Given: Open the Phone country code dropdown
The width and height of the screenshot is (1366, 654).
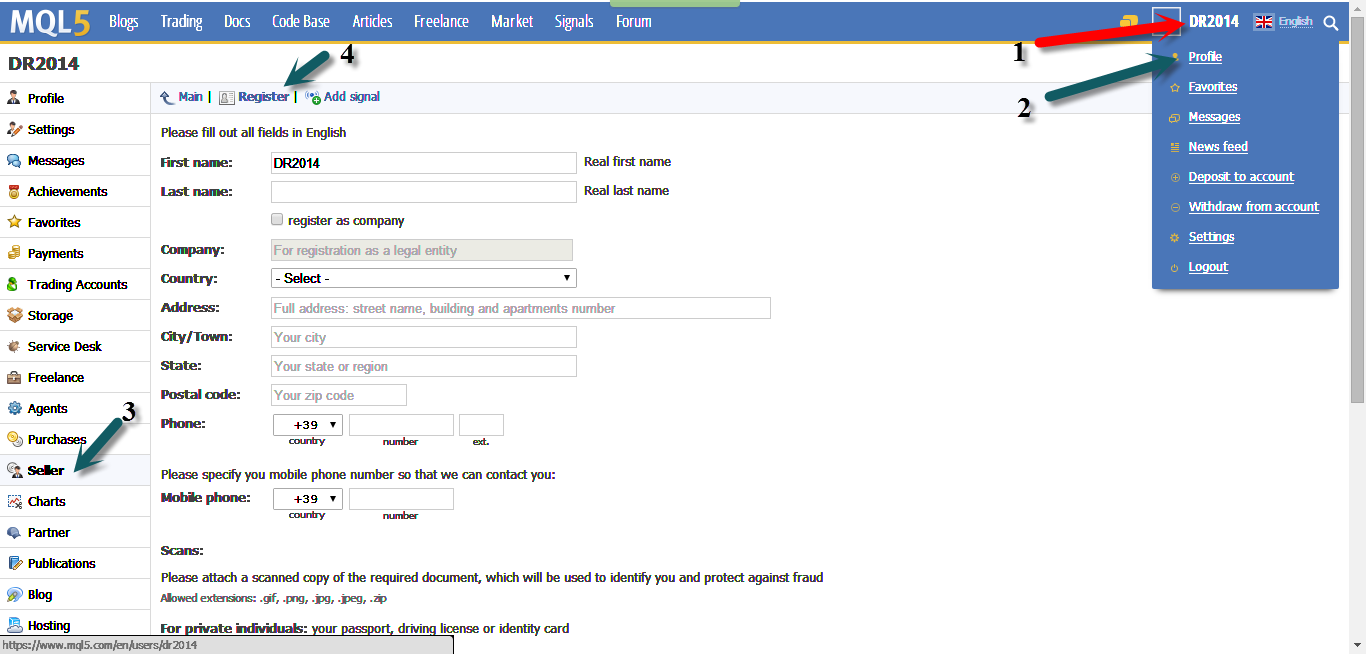Looking at the screenshot, I should tap(308, 425).
